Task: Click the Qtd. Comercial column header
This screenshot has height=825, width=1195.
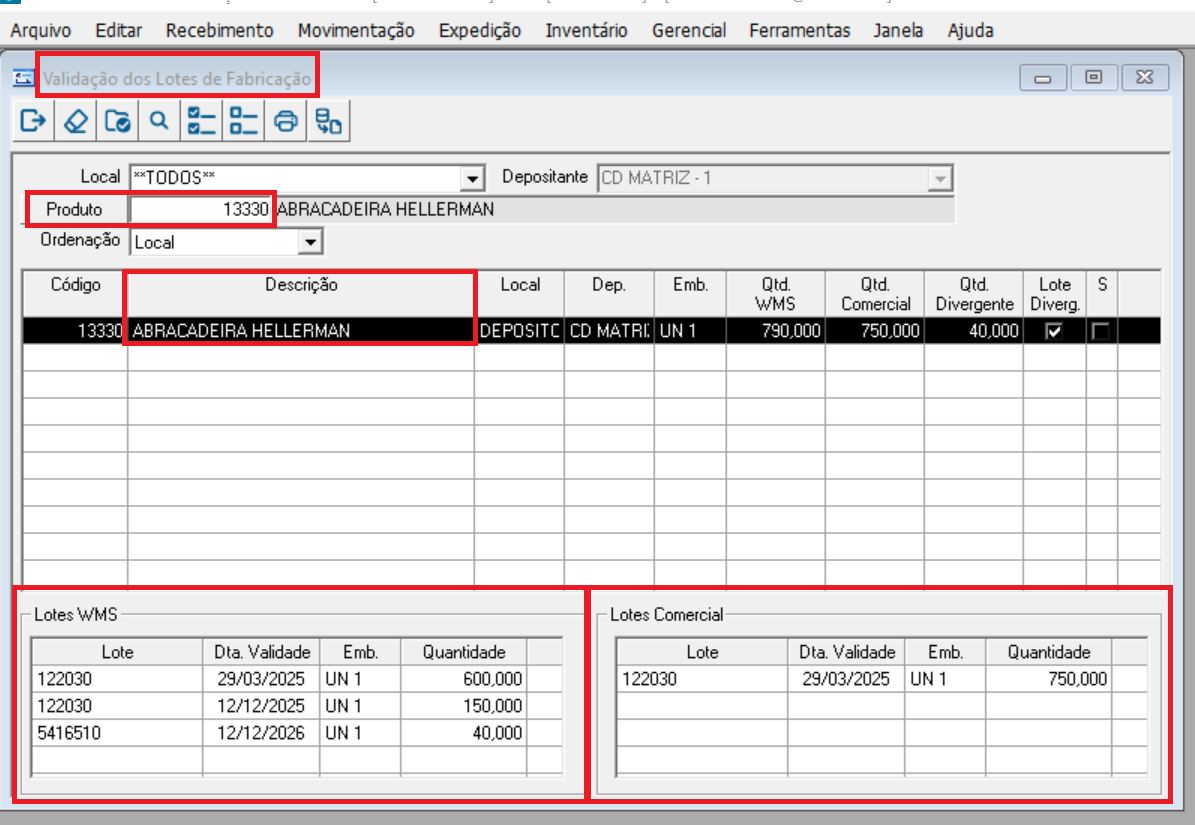Action: [875, 293]
